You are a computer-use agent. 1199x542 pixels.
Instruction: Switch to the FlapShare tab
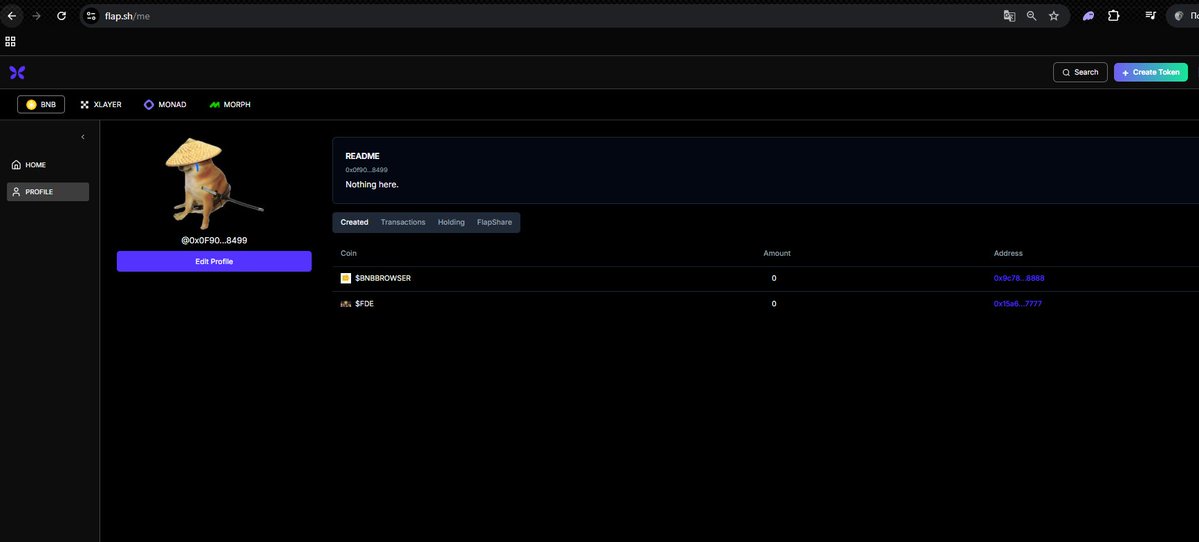pyautogui.click(x=495, y=222)
